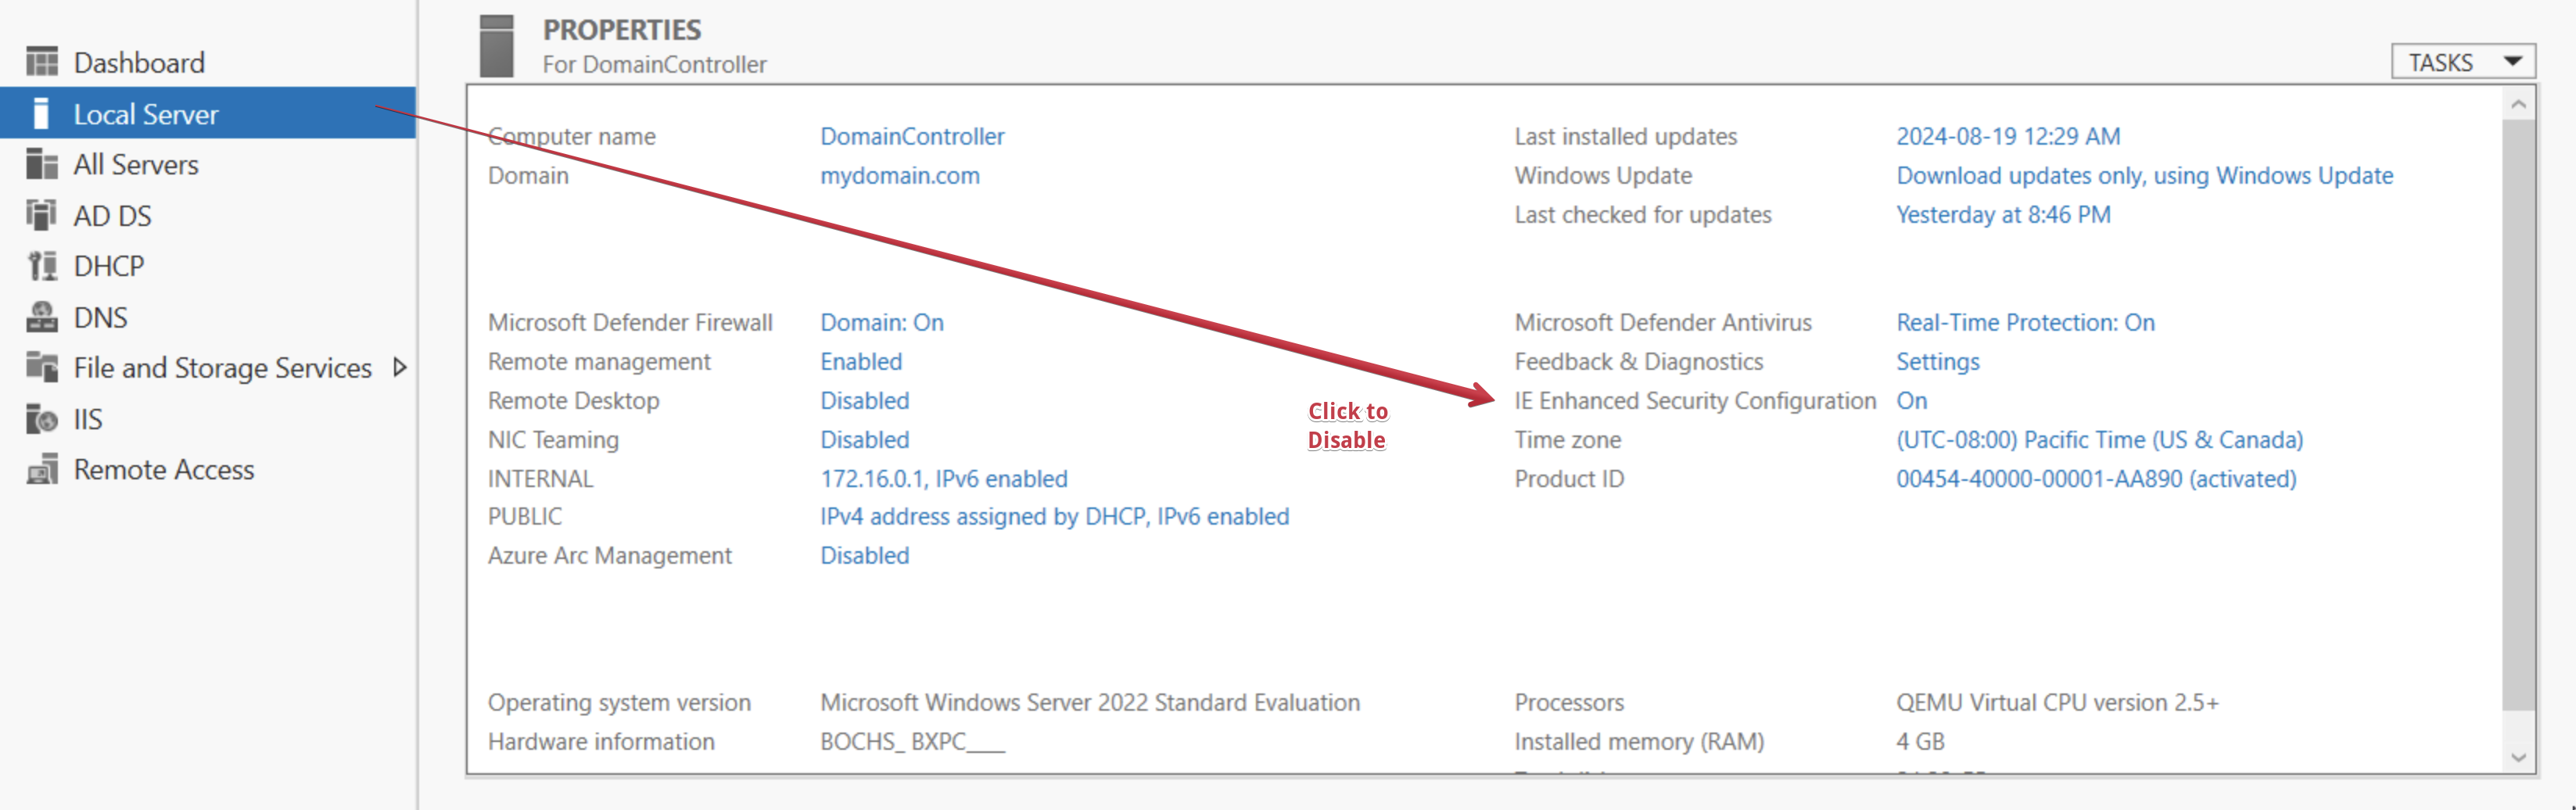The image size is (2576, 810).
Task: Open the mydomain.com domain properties
Action: coord(899,175)
